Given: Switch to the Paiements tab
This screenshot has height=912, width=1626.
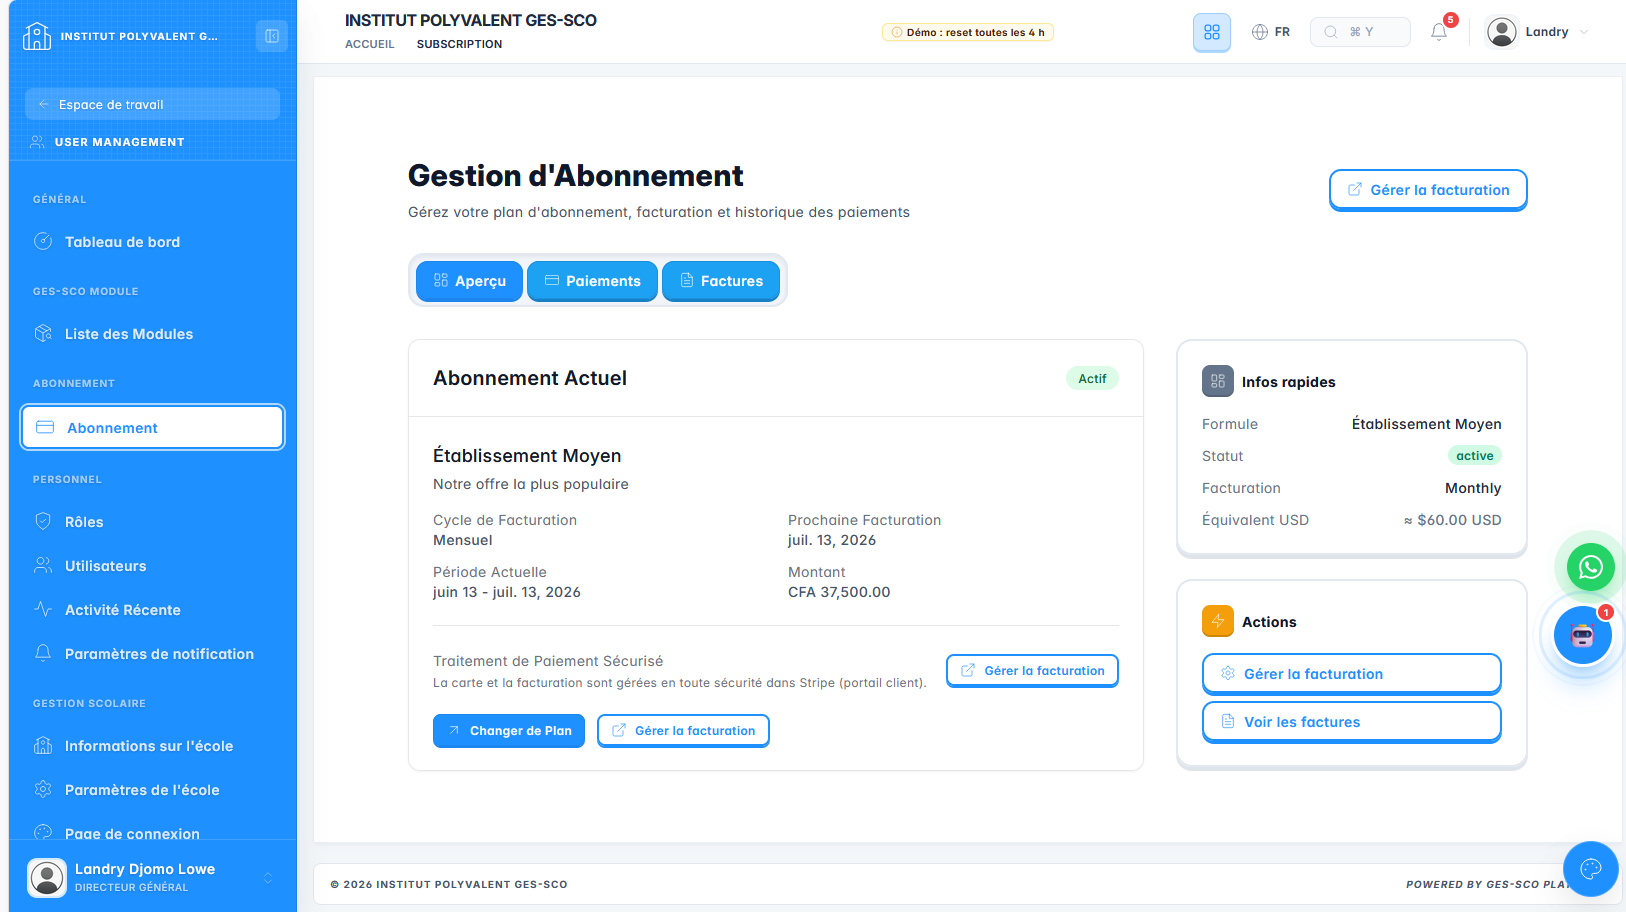Looking at the screenshot, I should coord(592,281).
